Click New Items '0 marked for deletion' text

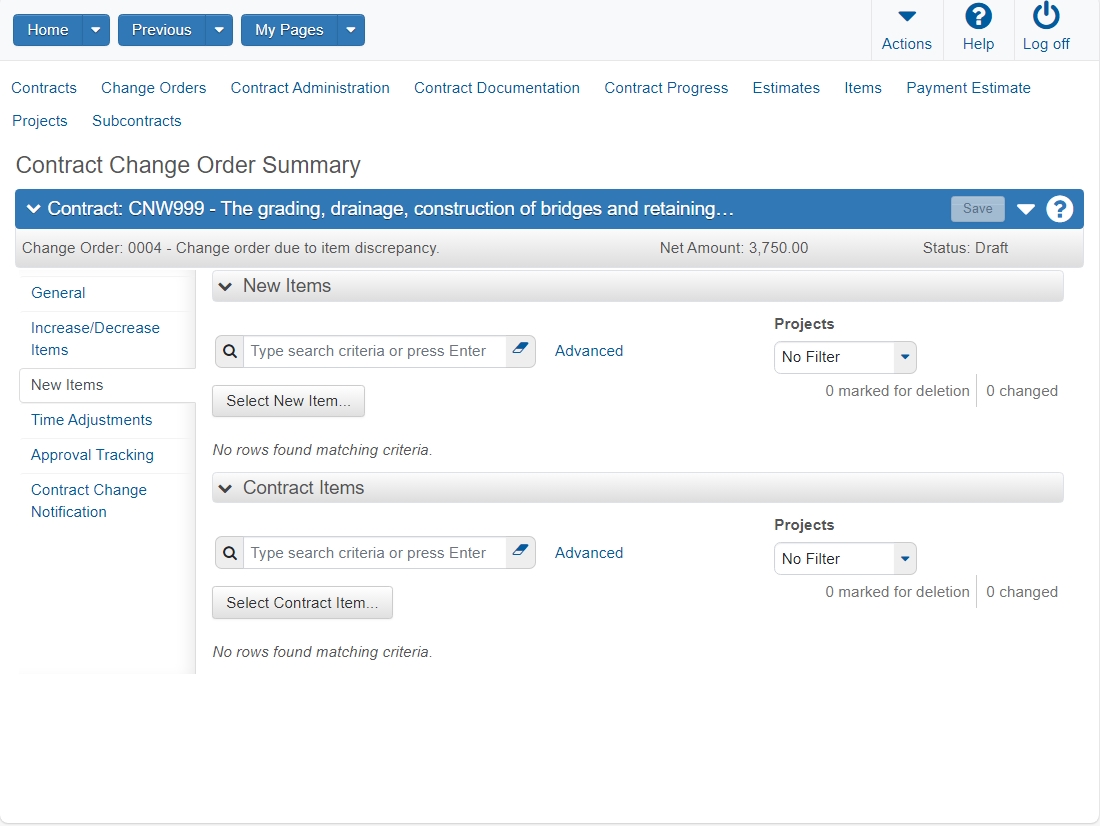(x=897, y=391)
